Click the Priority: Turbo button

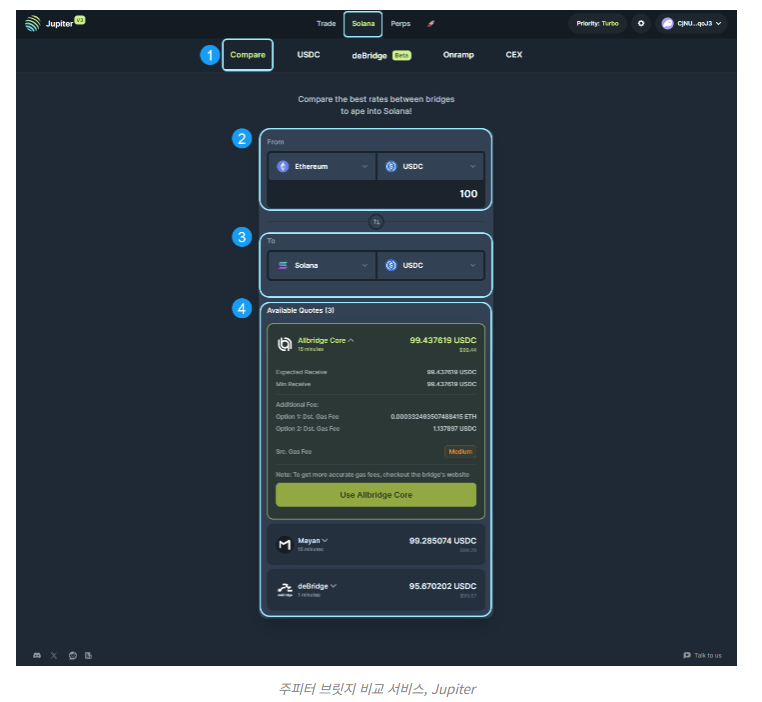click(598, 23)
